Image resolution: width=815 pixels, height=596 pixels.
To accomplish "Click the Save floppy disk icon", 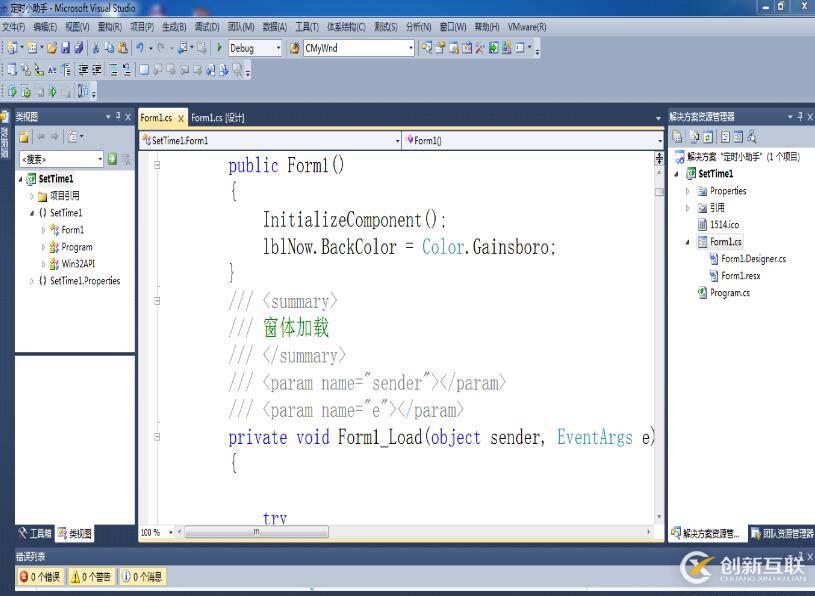I will 65,48.
